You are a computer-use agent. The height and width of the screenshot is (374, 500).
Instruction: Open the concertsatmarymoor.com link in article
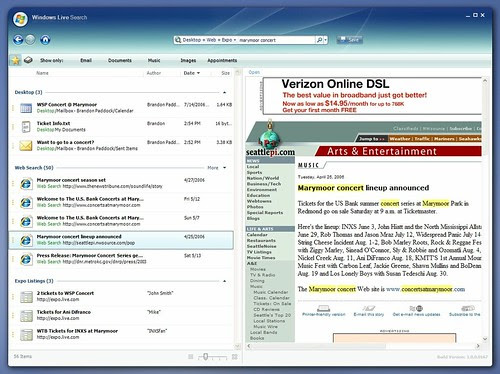tap(425, 289)
